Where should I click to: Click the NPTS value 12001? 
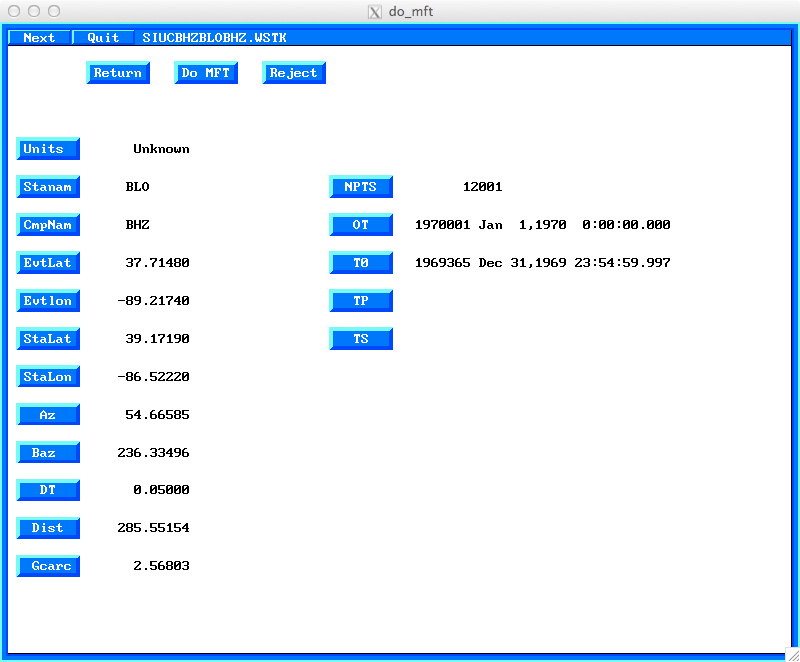pyautogui.click(x=482, y=187)
